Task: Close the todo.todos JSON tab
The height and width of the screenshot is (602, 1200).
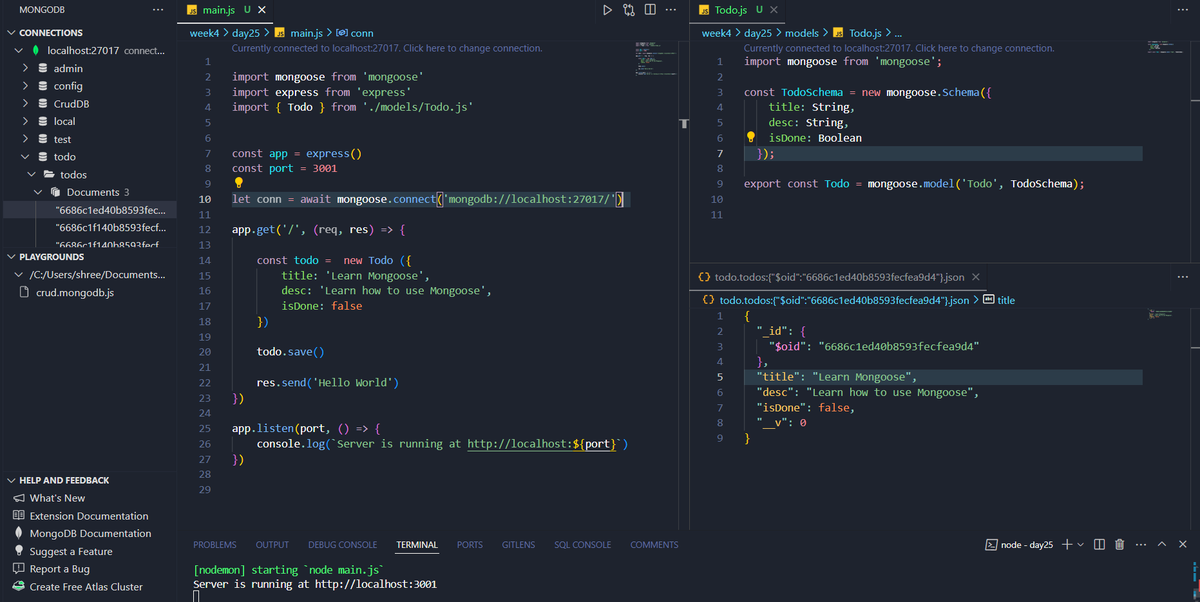Action: click(x=976, y=277)
